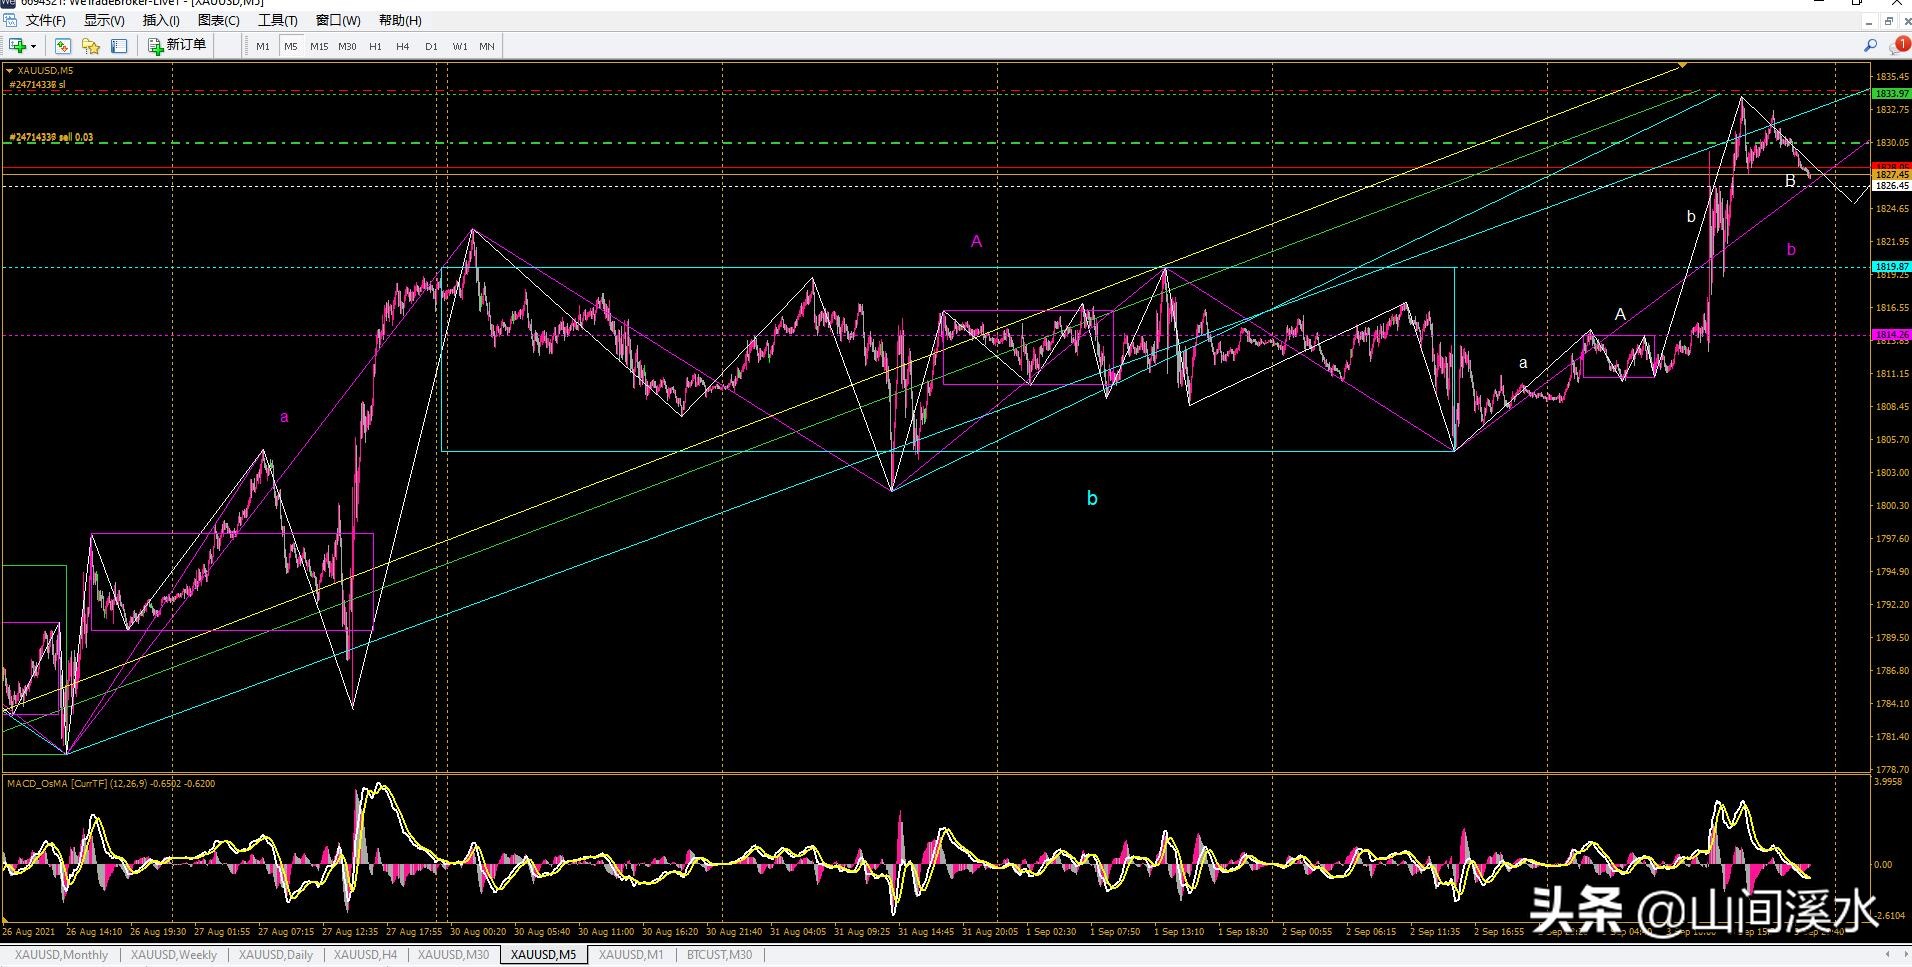Switch to the XAUUSD,Weekly chart tab
Viewport: 1912px width, 967px height.
174,955
